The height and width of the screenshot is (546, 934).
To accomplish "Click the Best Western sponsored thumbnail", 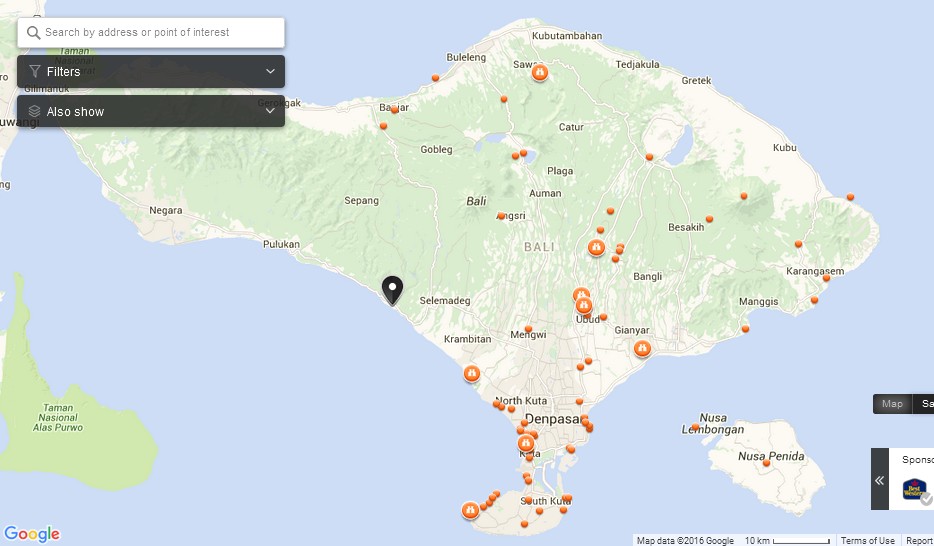I will click(914, 488).
